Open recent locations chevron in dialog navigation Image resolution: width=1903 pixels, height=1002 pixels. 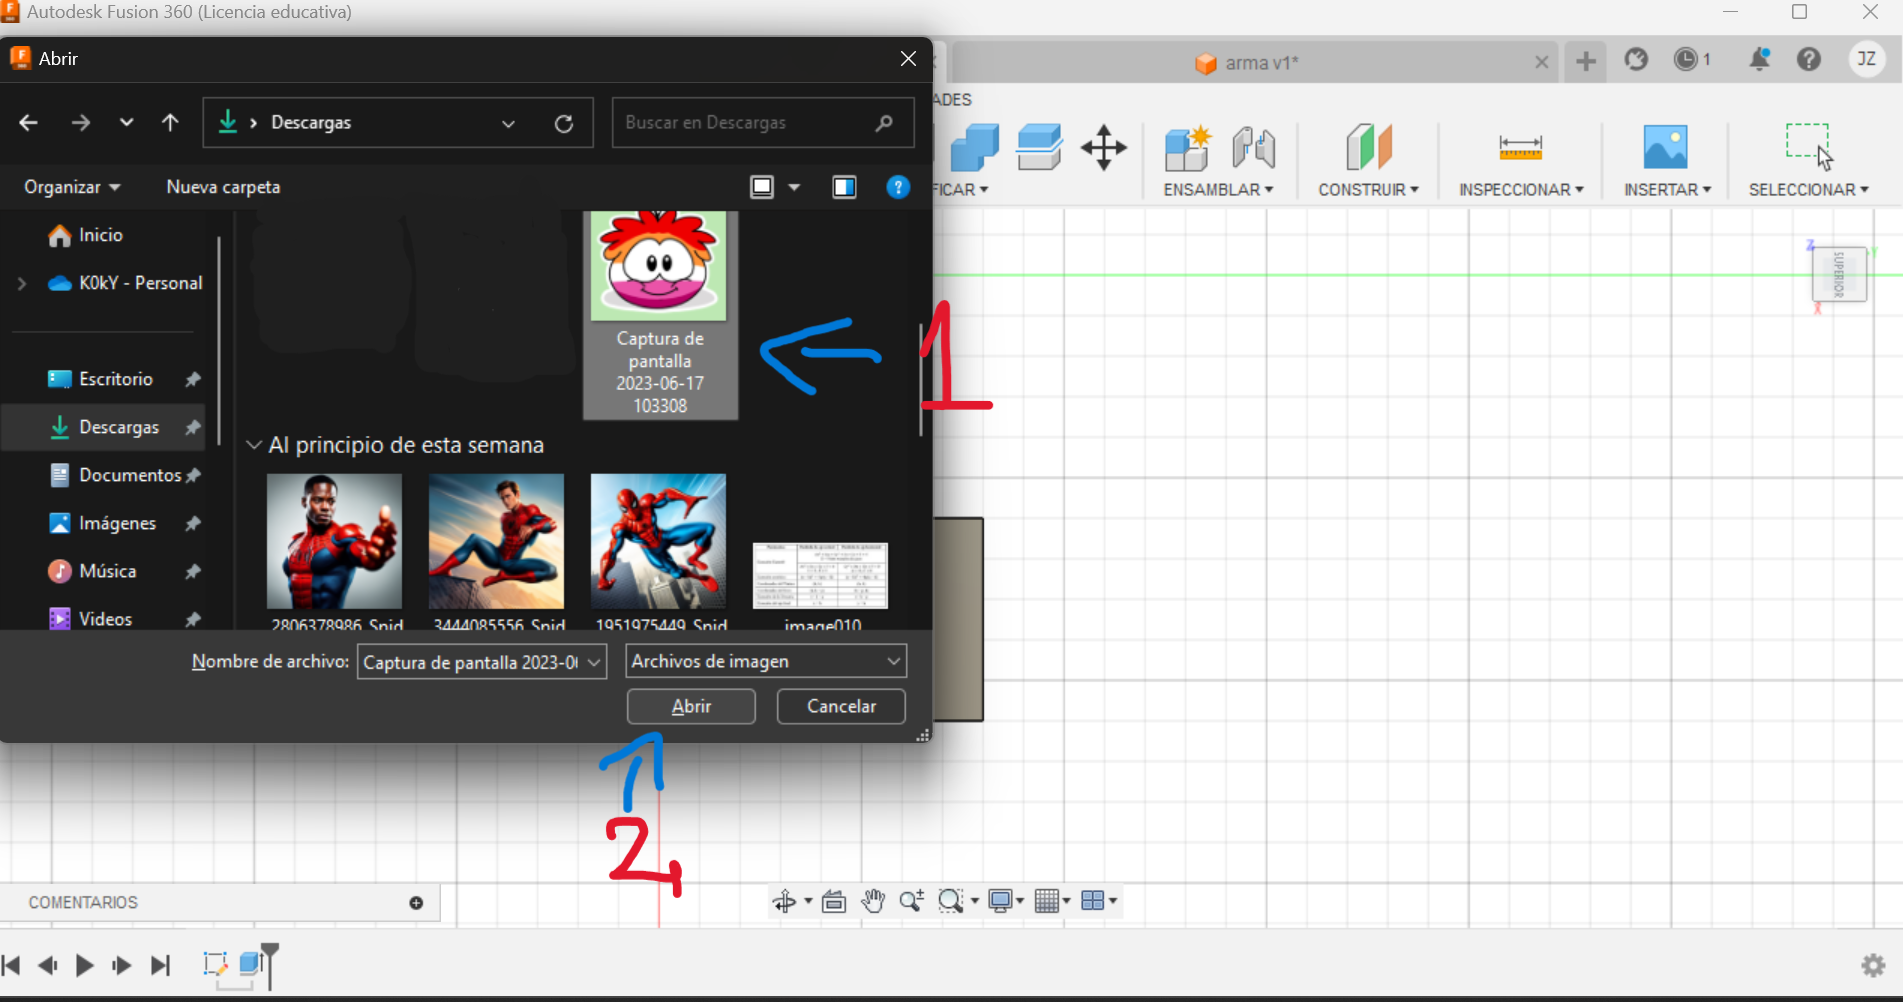click(x=126, y=123)
